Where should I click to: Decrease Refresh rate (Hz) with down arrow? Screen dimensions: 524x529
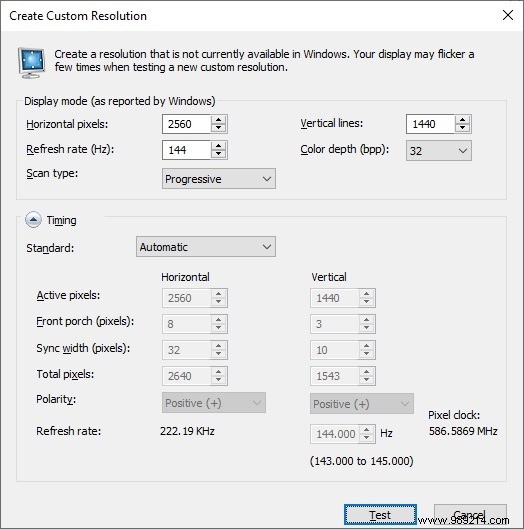pos(219,154)
